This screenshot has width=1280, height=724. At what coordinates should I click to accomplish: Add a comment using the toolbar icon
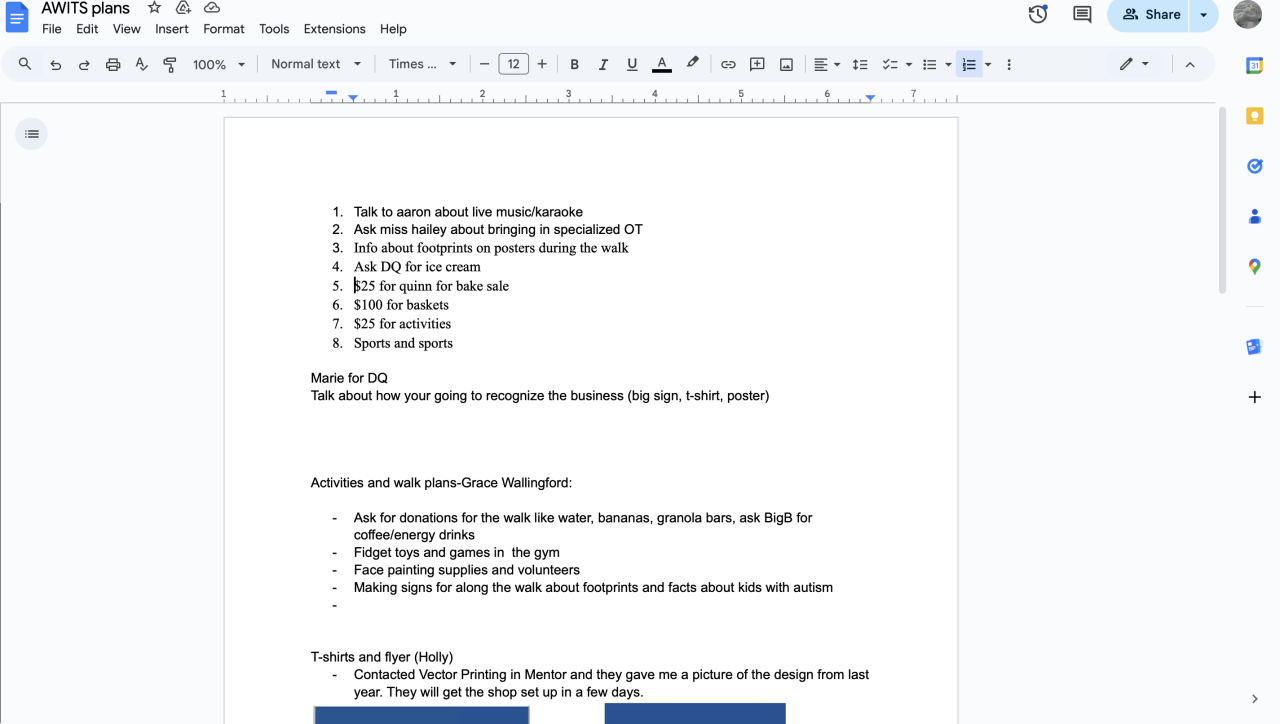click(x=757, y=64)
